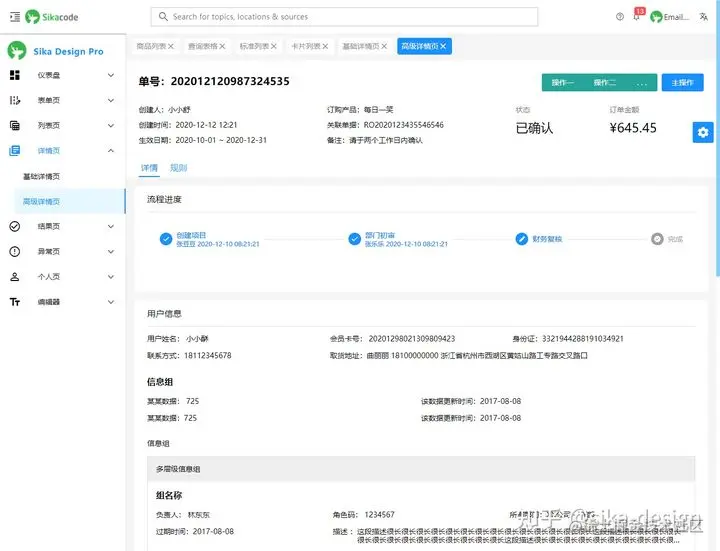This screenshot has width=720, height=551.
Task: Click the 表单页 form icon
Action: (15, 100)
